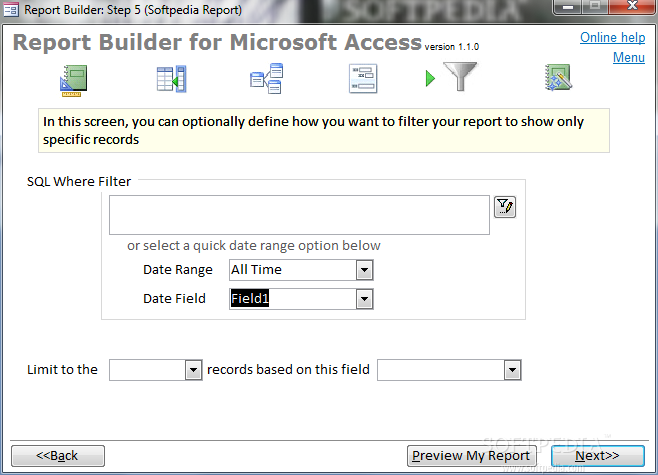Open the table relationships step icon
The width and height of the screenshot is (658, 475).
click(x=266, y=78)
